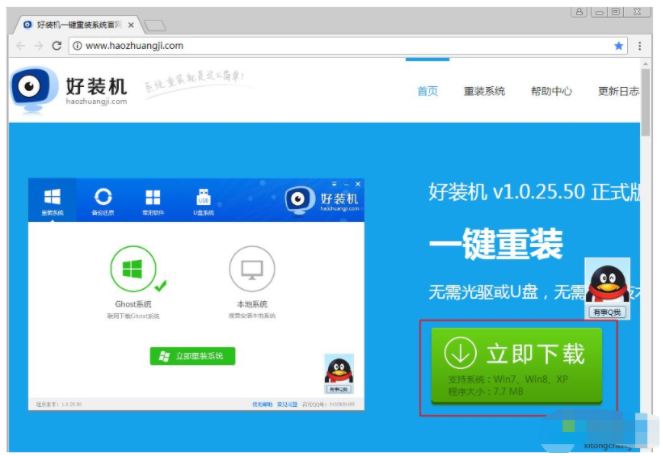Click the 常见问题 link in preview footer
The width and height of the screenshot is (664, 456).
click(x=287, y=404)
